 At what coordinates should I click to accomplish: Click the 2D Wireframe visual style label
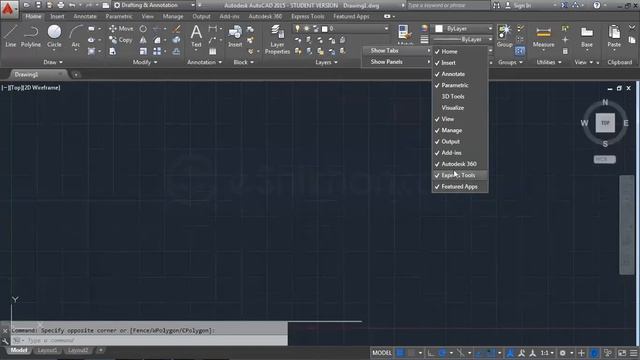(42, 88)
